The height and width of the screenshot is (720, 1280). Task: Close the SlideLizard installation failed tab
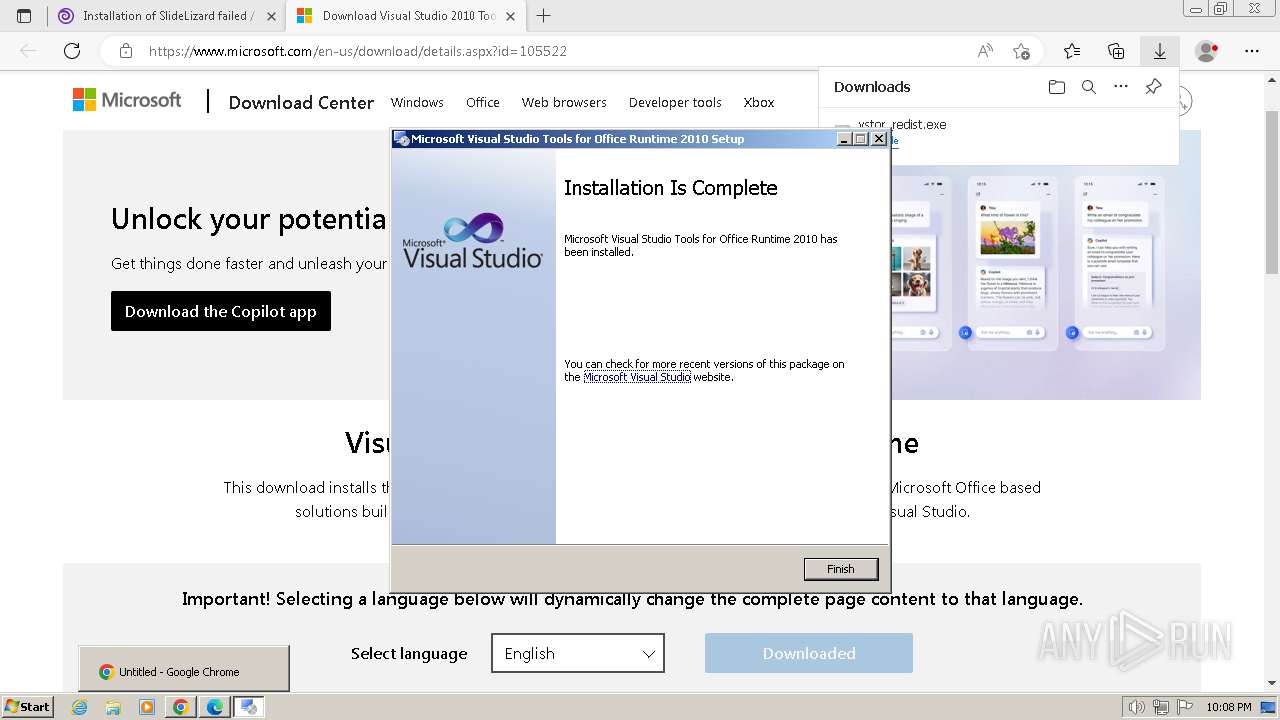[x=271, y=16]
